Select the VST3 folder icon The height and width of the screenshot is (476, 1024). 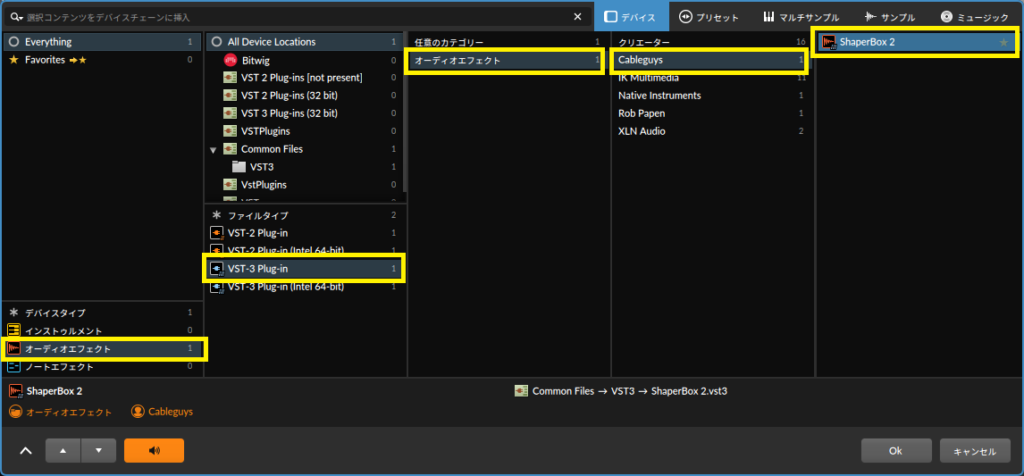tap(239, 167)
